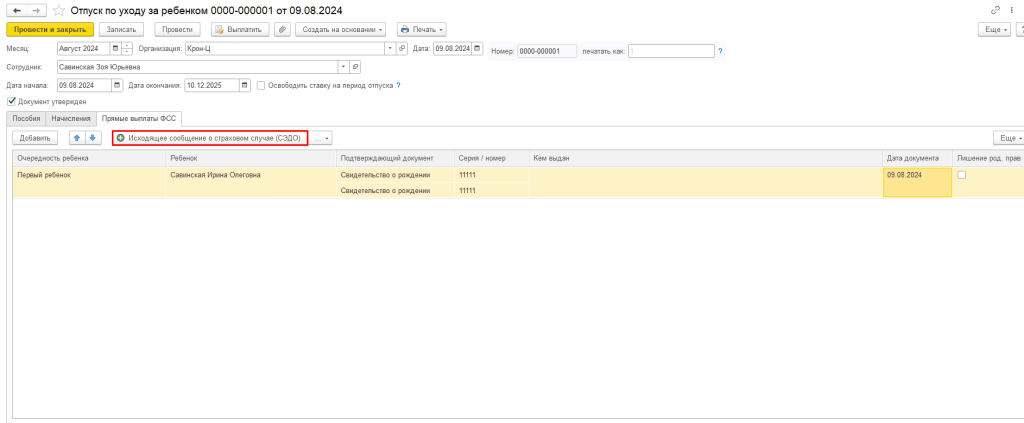
Task: Expand the Организация dropdown list
Action: 389,48
